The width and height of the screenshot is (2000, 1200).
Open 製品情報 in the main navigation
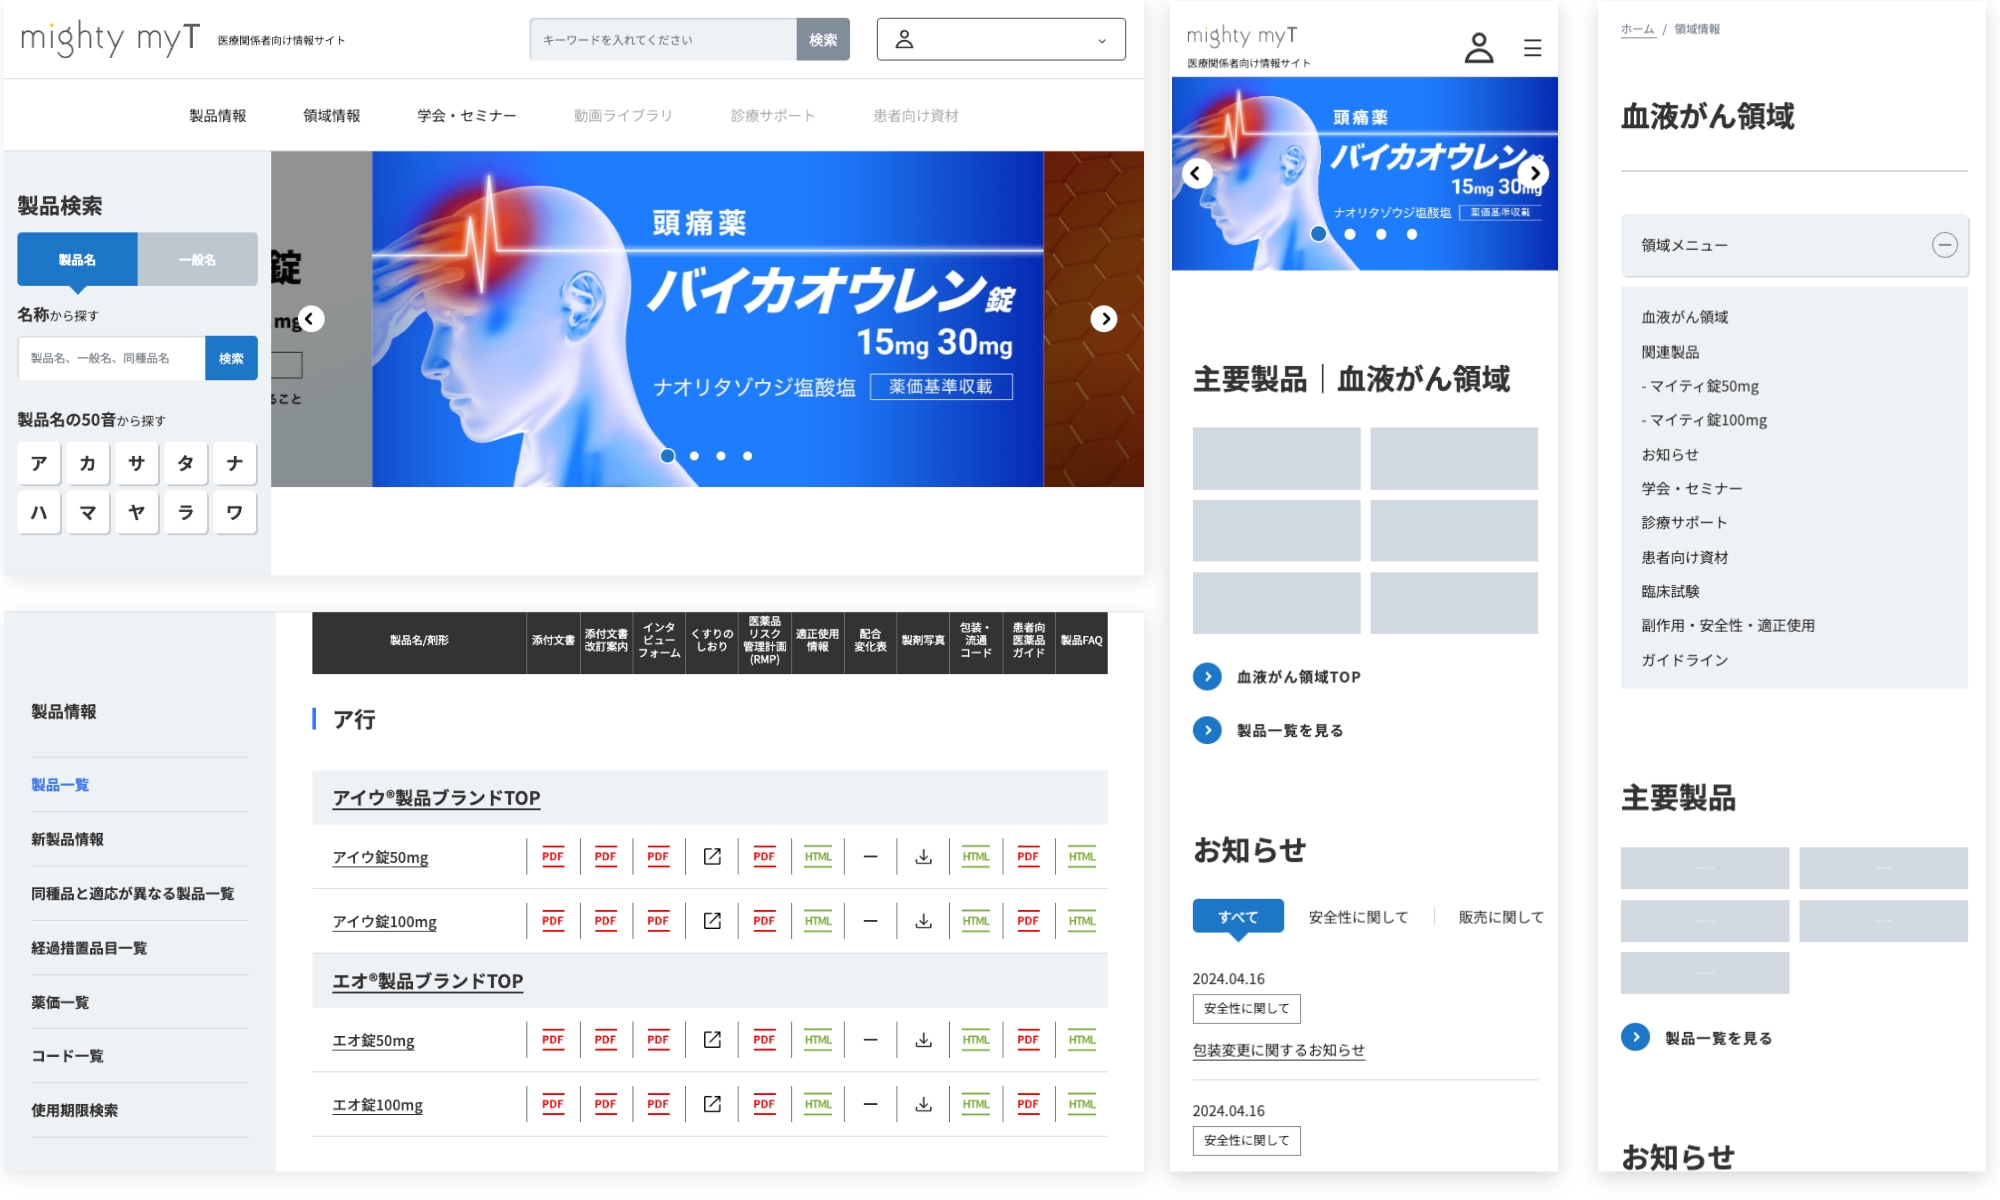coord(218,116)
